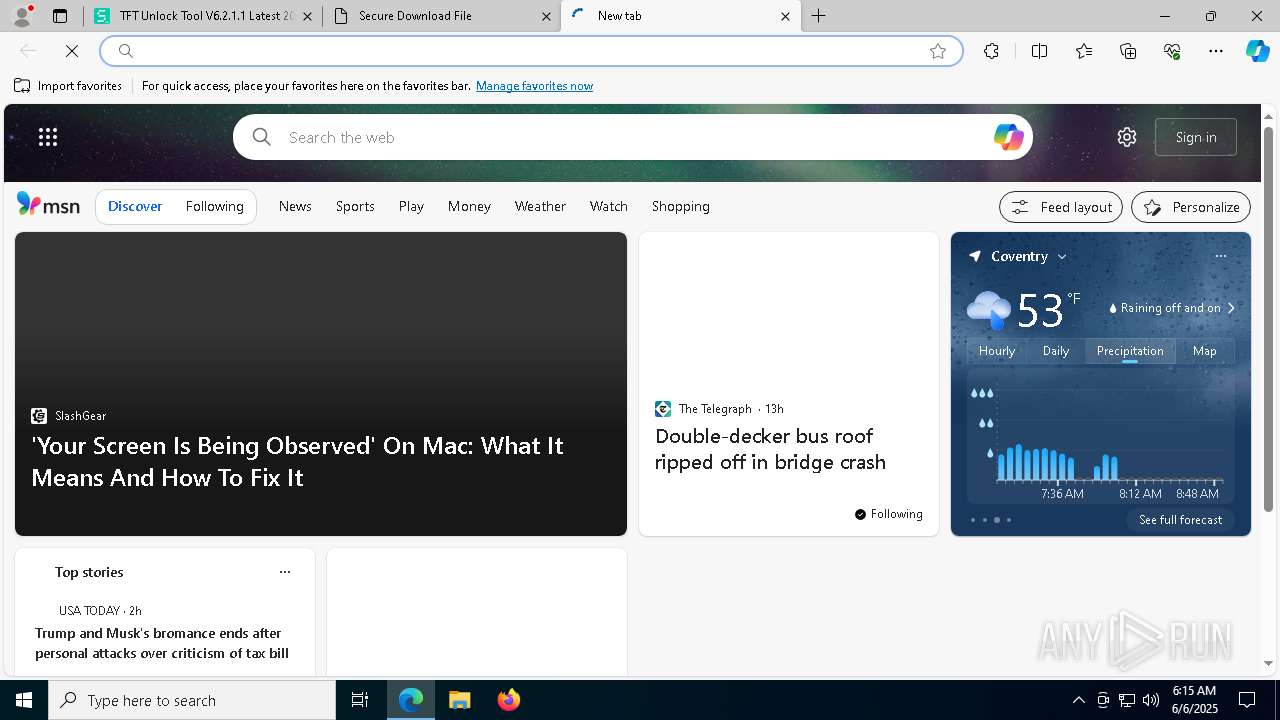1280x720 pixels.
Task: Open the Shopping category
Action: point(680,206)
